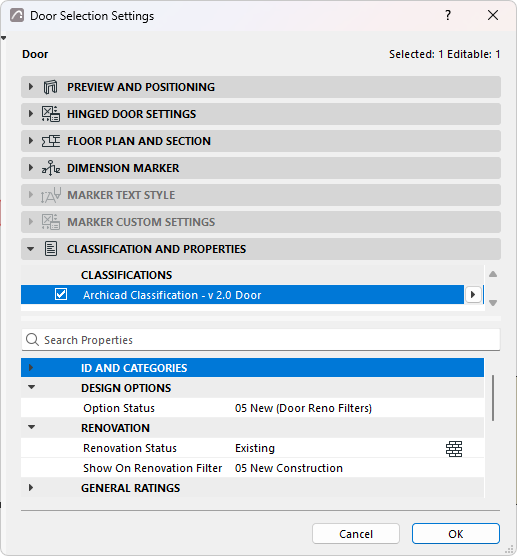Click the magnifier icon in Search Properties
This screenshot has width=517, height=556.
pyautogui.click(x=32, y=340)
